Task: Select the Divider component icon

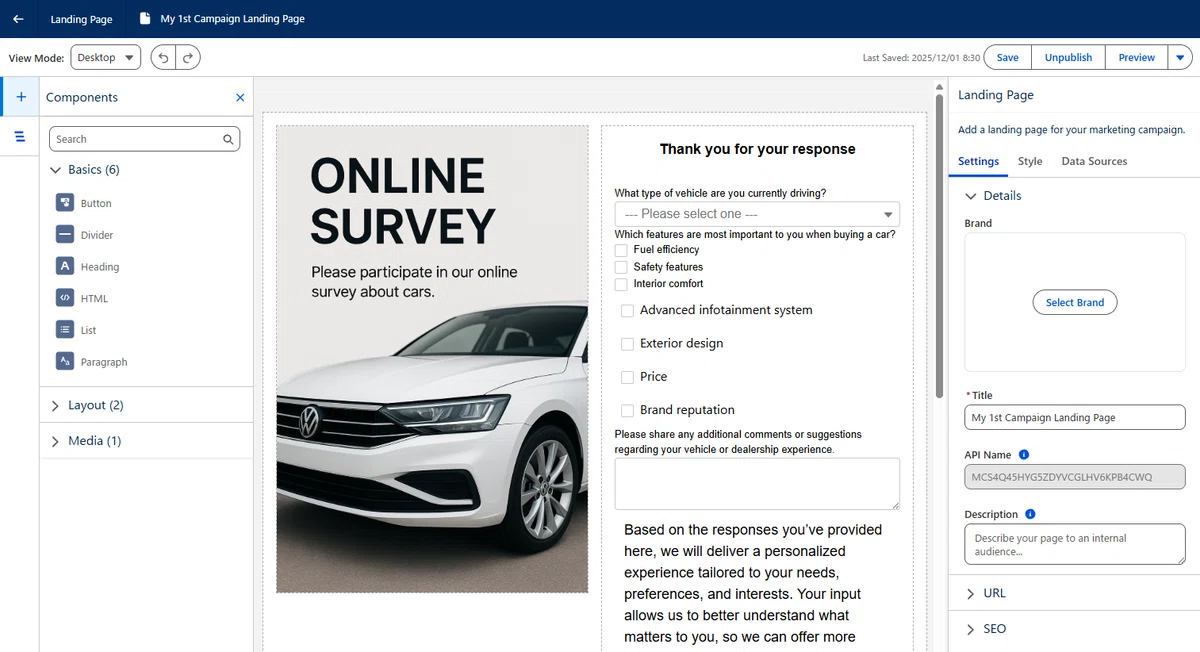Action: pos(64,235)
